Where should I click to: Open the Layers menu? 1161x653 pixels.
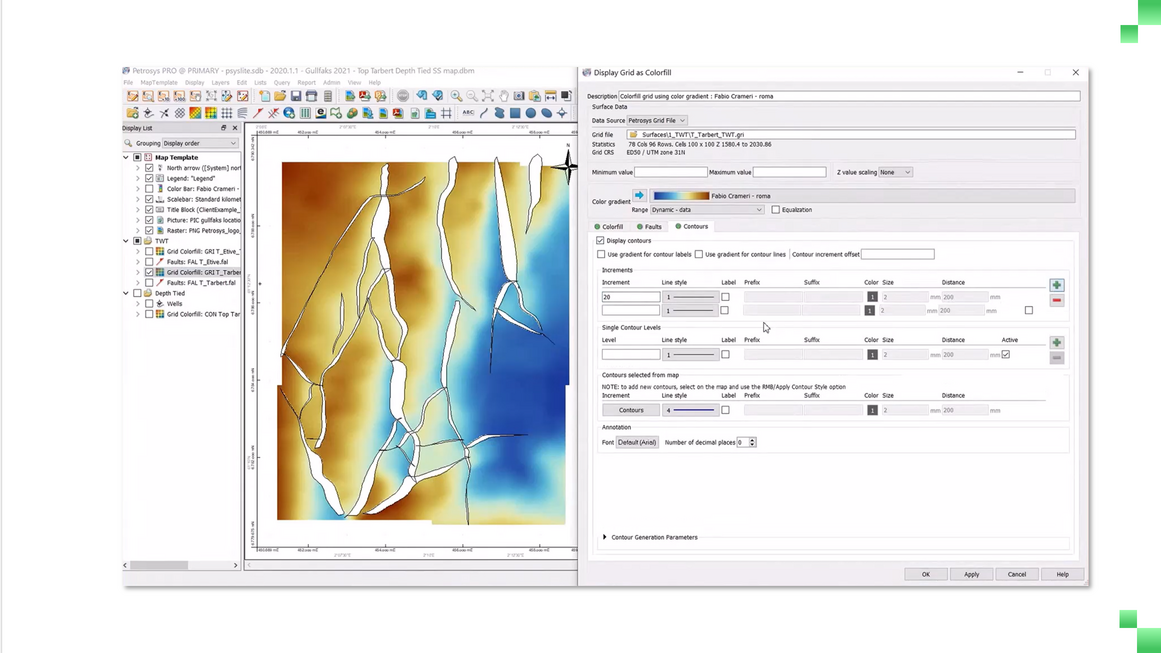[220, 83]
